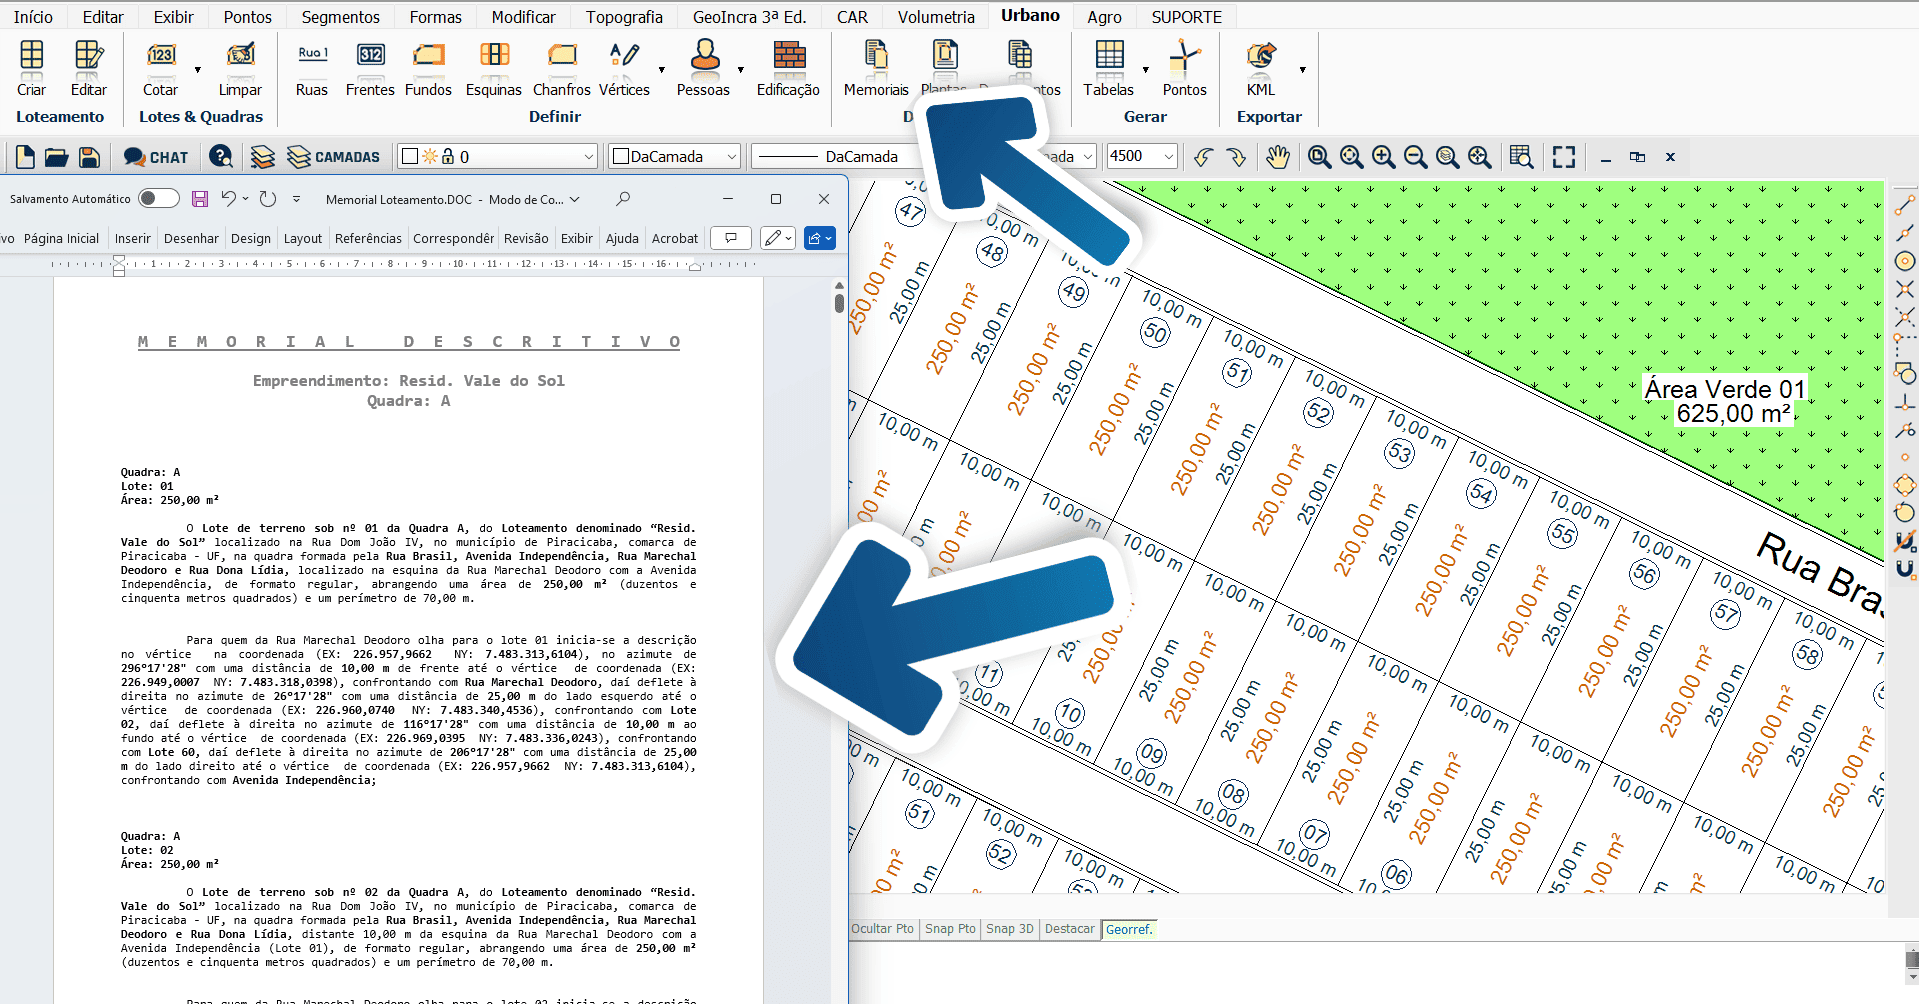The height and width of the screenshot is (1004, 1919).
Task: Open the Pessoas tool
Action: [x=704, y=68]
